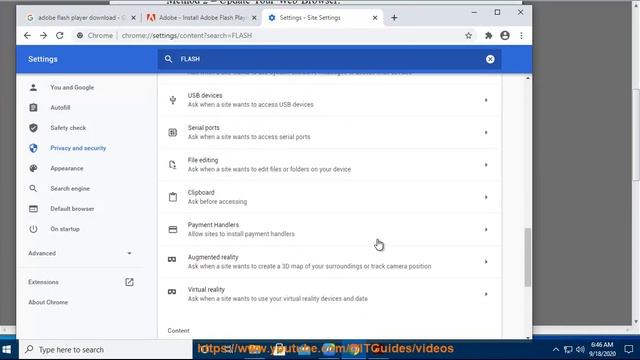Close the Settings - Site Settings tab
The image size is (640, 360).
[x=375, y=18]
